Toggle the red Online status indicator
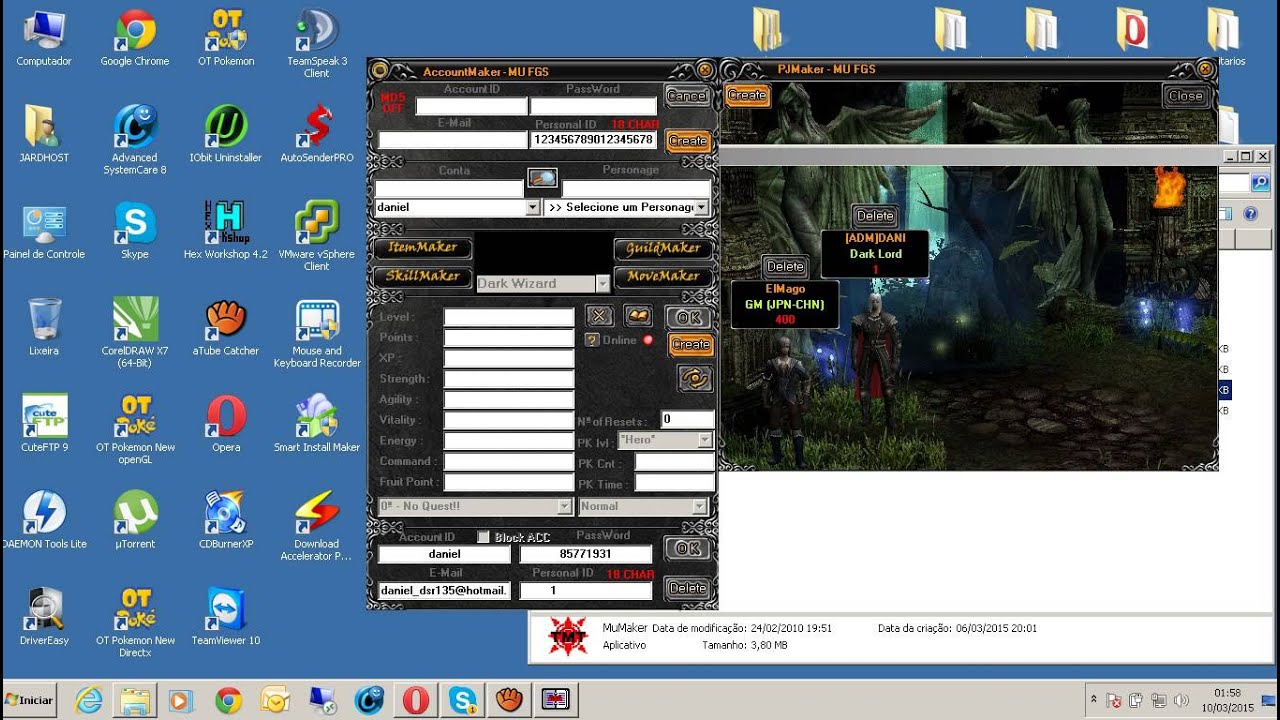The height and width of the screenshot is (720, 1280). 647,340
